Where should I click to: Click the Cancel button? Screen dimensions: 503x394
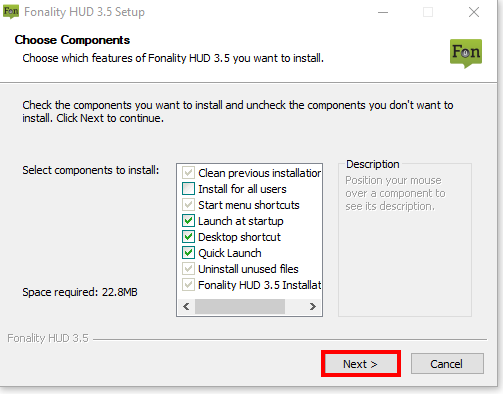point(447,364)
